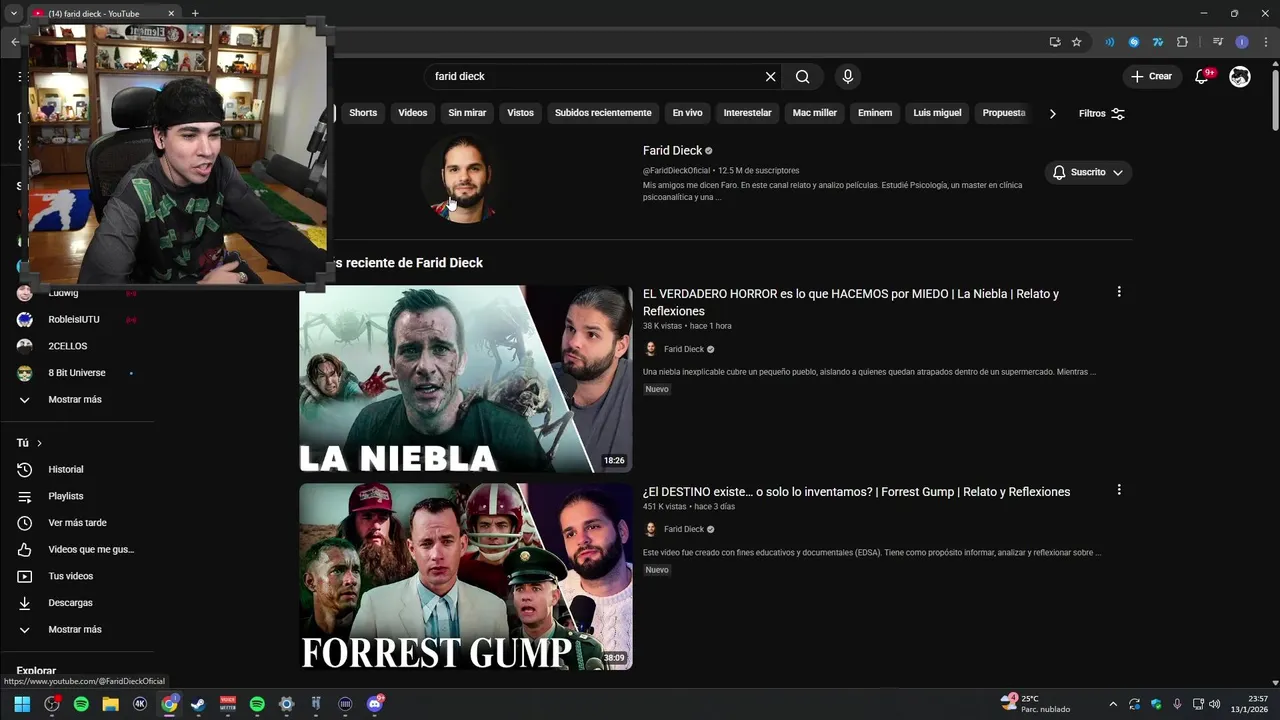Open the Chrome tab search dropdown
The image size is (1280, 720).
(14, 13)
